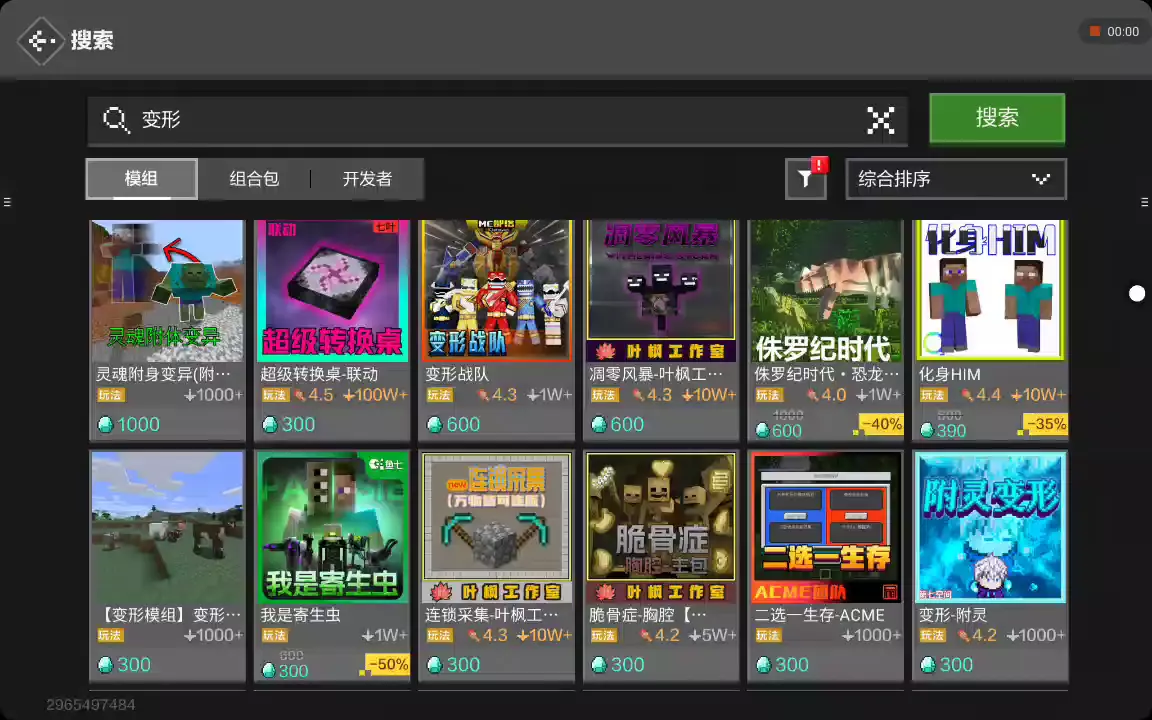Open the 我是寄生虫 mod thumbnail
Screen dimensions: 1152x720
(x=332, y=527)
